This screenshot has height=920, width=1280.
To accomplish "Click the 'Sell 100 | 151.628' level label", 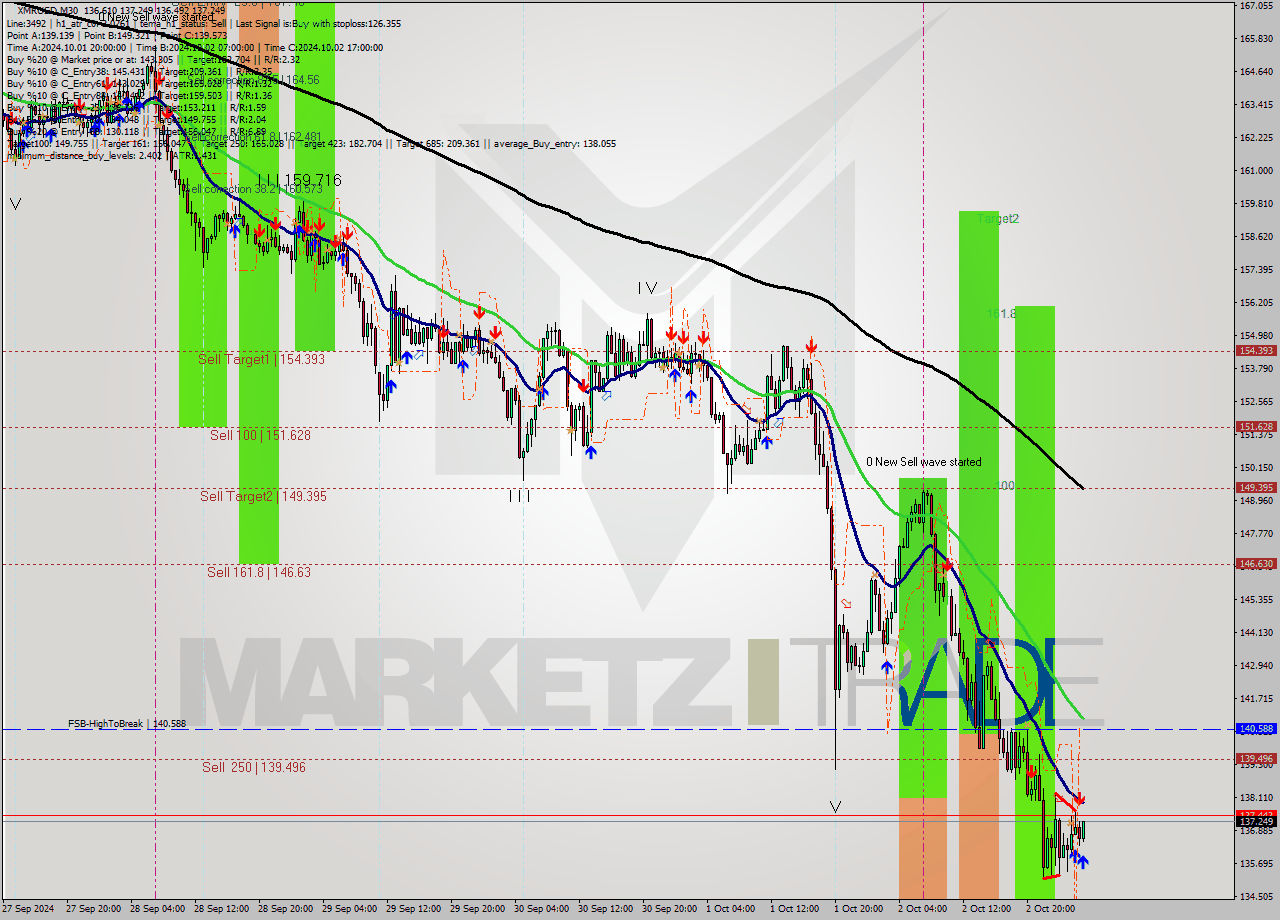I will 260,435.
